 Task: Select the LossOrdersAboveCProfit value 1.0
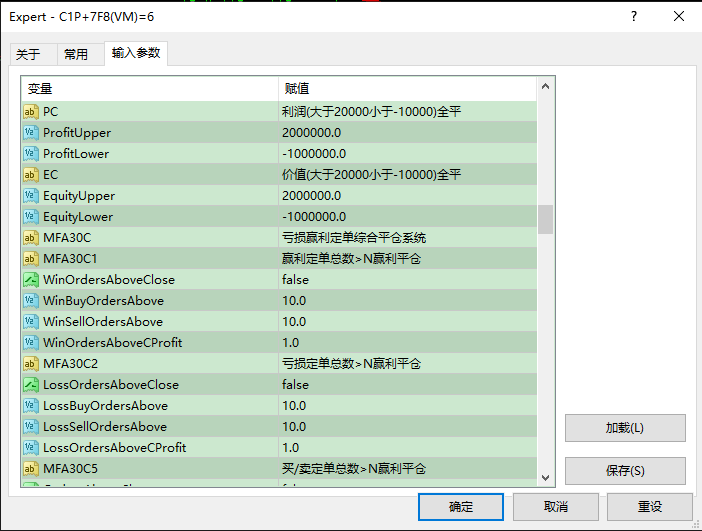tap(291, 448)
